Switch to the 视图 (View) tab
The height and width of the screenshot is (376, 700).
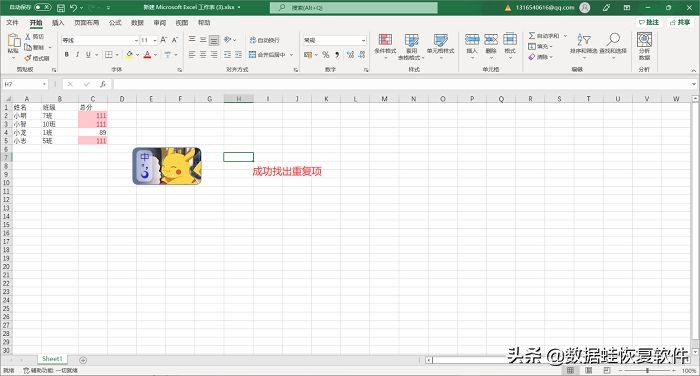click(x=182, y=22)
